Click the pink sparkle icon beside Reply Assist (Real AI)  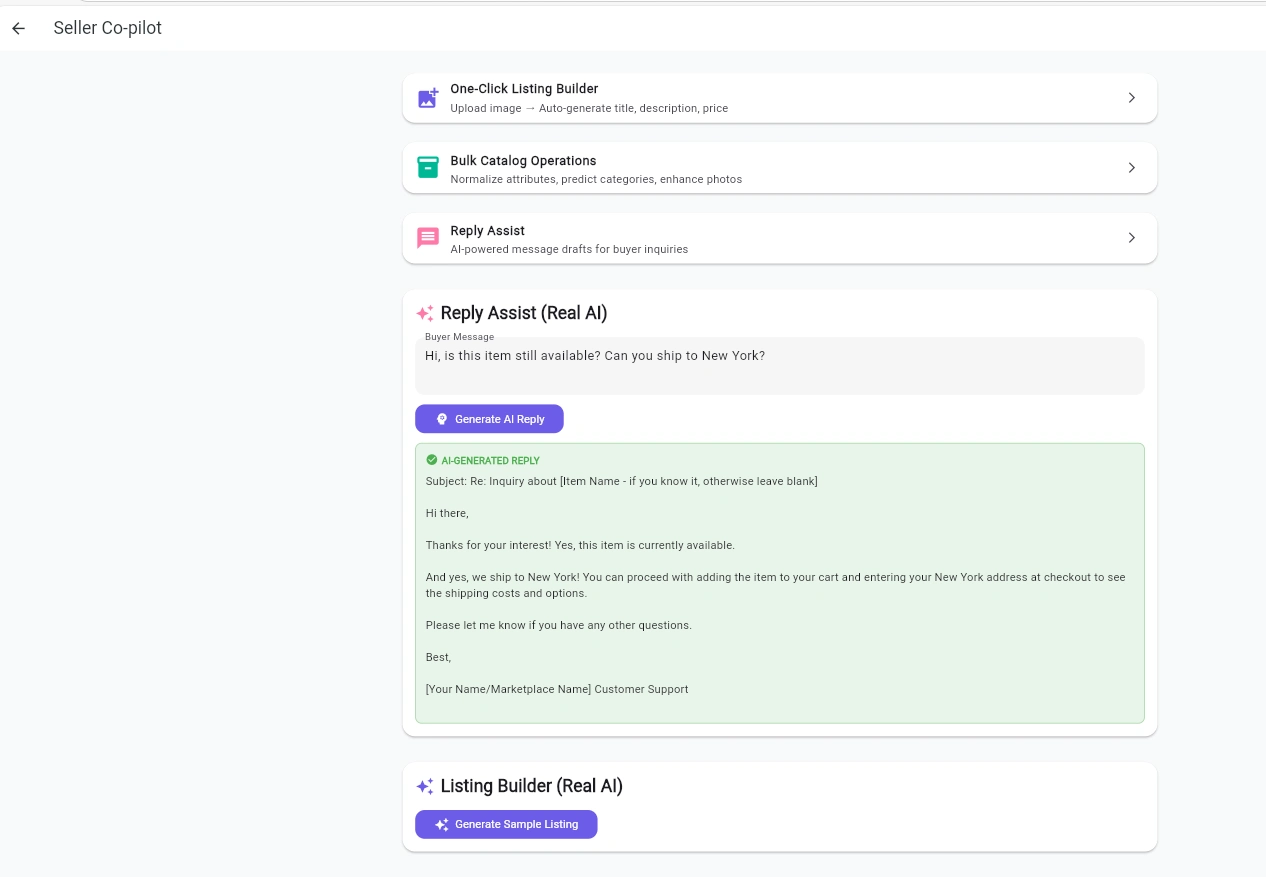425,314
